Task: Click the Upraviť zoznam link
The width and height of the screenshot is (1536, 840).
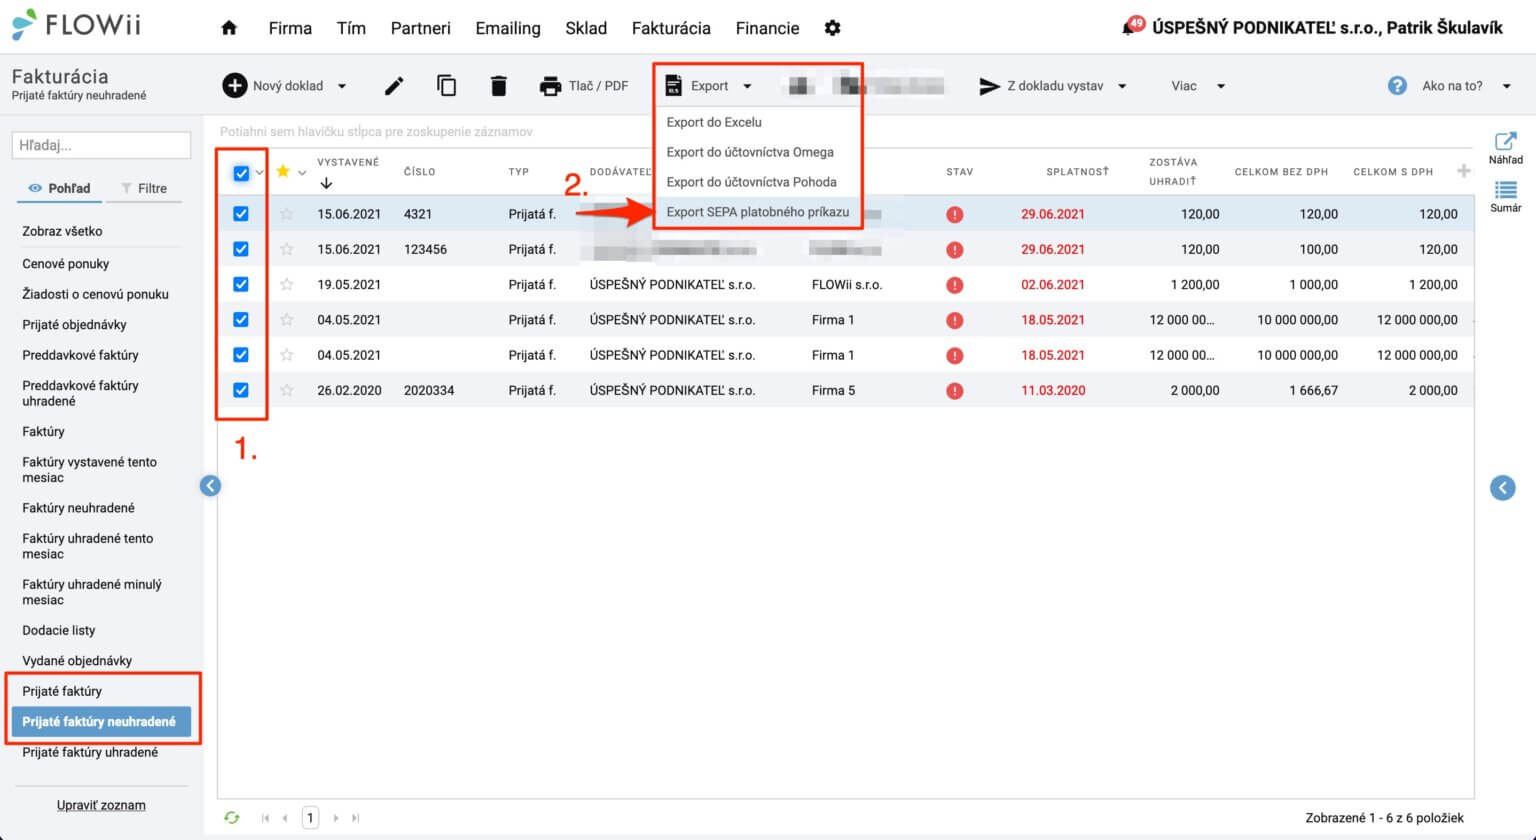Action: pyautogui.click(x=101, y=805)
